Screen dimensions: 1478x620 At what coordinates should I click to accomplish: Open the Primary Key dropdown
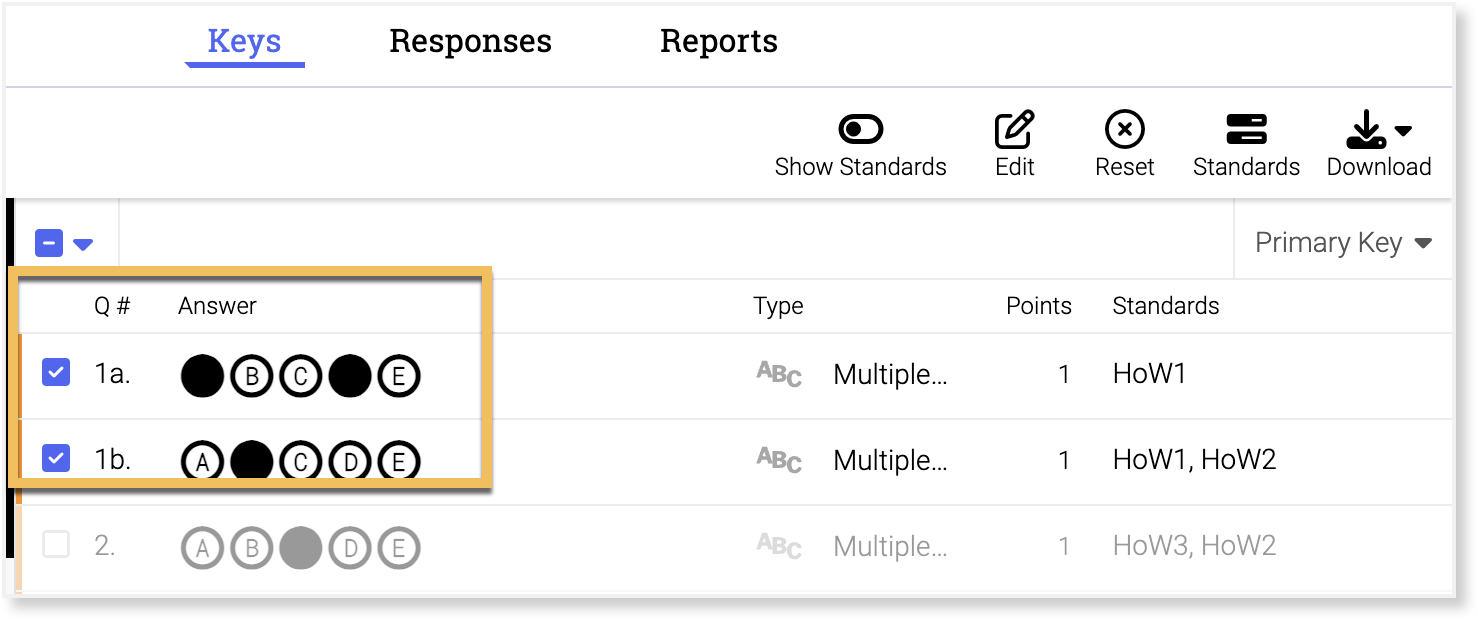[1343, 243]
